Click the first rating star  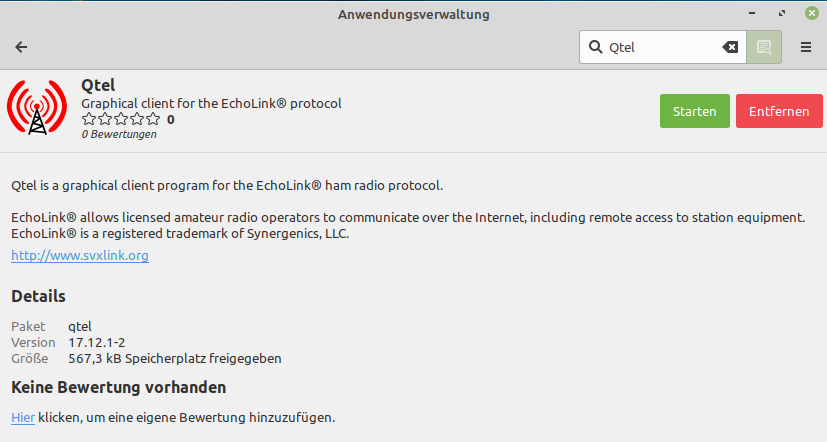[89, 119]
